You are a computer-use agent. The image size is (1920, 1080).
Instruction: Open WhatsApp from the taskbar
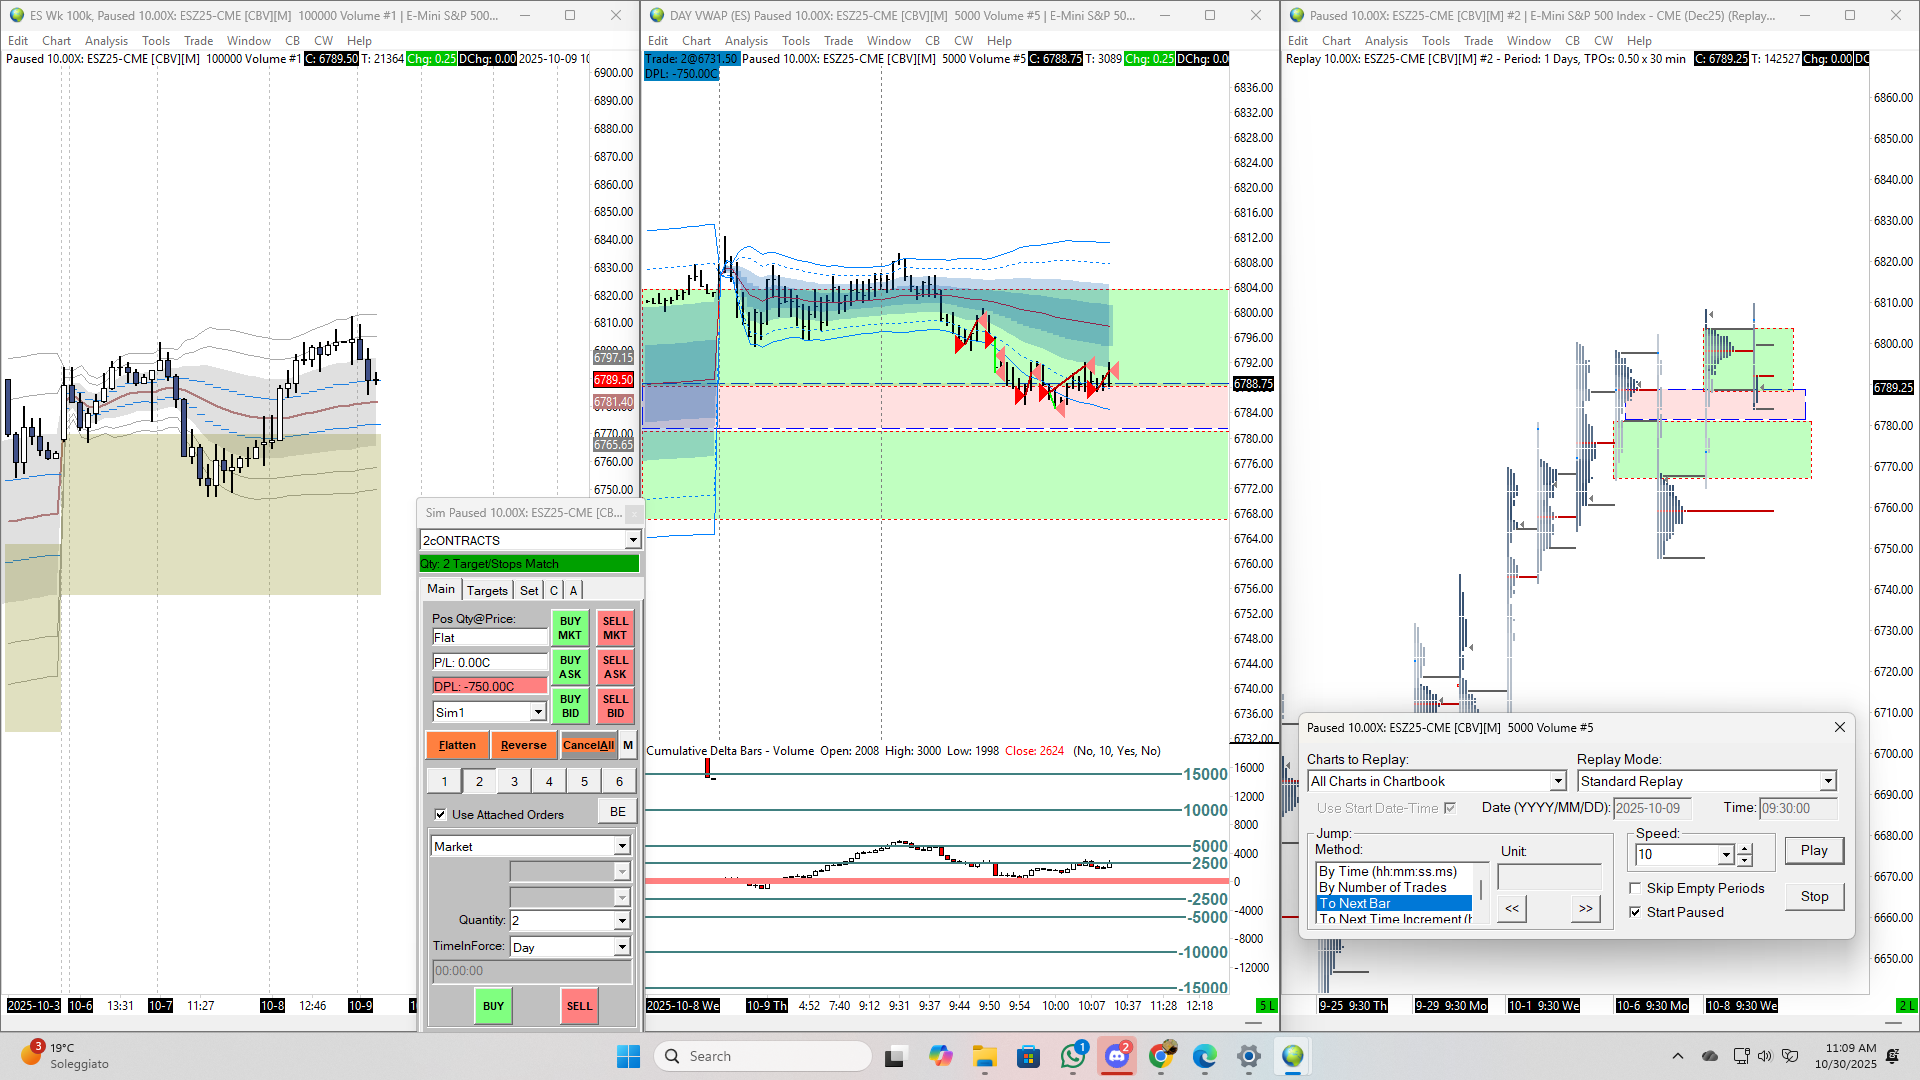[1073, 1056]
